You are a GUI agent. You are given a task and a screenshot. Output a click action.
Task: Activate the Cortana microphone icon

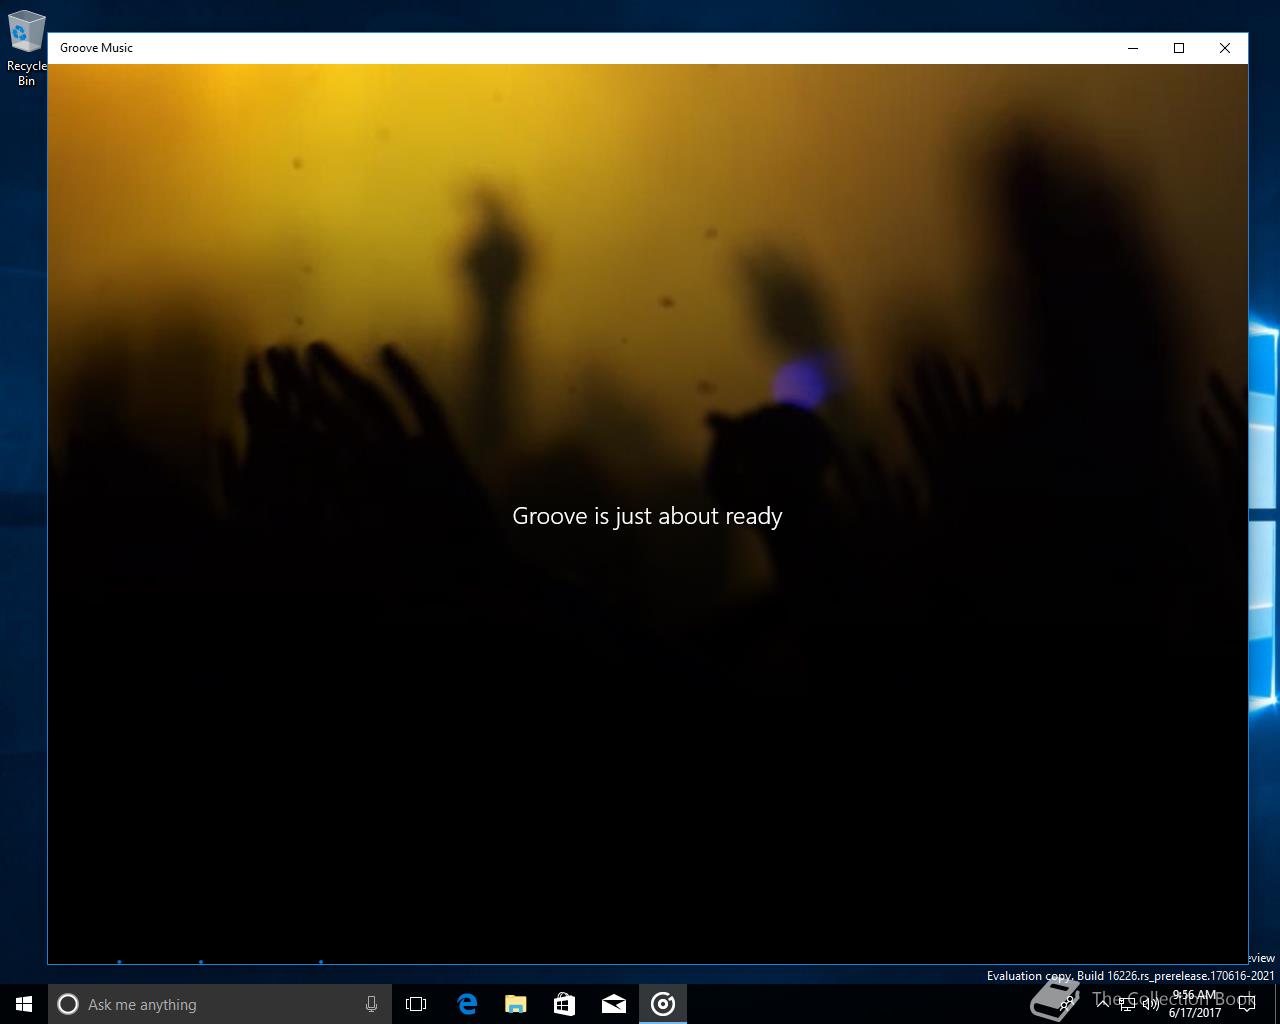(x=371, y=1004)
